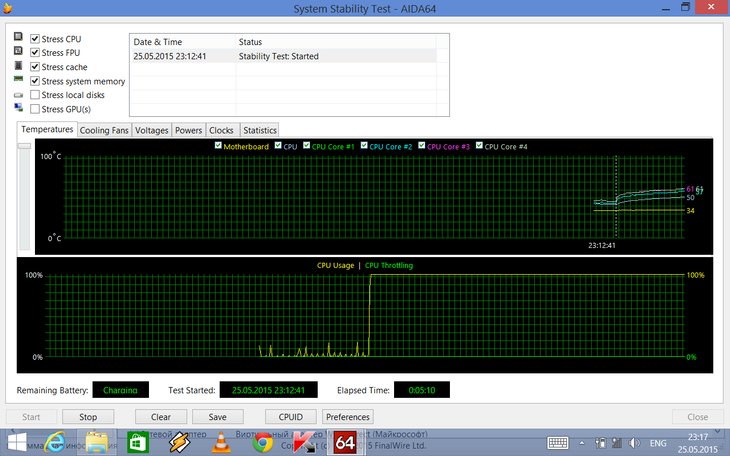Click the AIDA64 flame icon in title bar
The image size is (730, 456).
point(7,8)
